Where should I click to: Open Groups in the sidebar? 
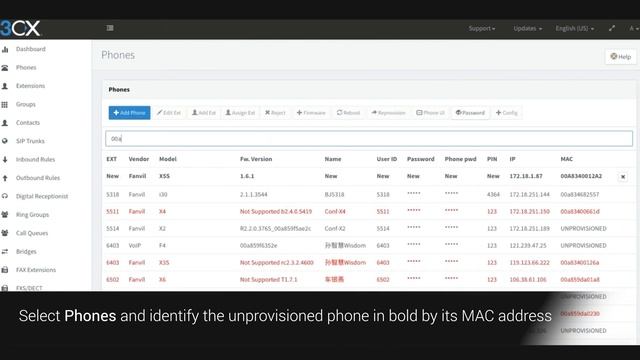pos(25,104)
